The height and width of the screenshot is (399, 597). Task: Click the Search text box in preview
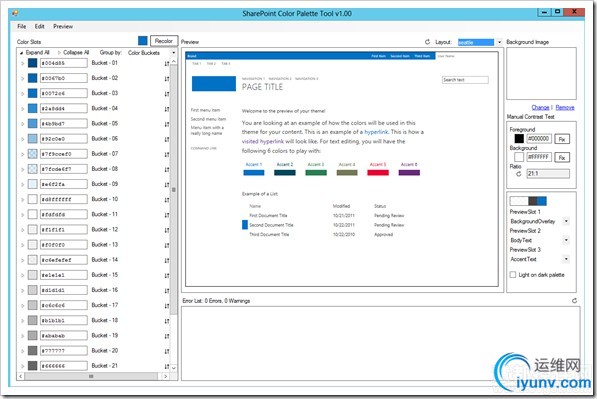(x=465, y=80)
